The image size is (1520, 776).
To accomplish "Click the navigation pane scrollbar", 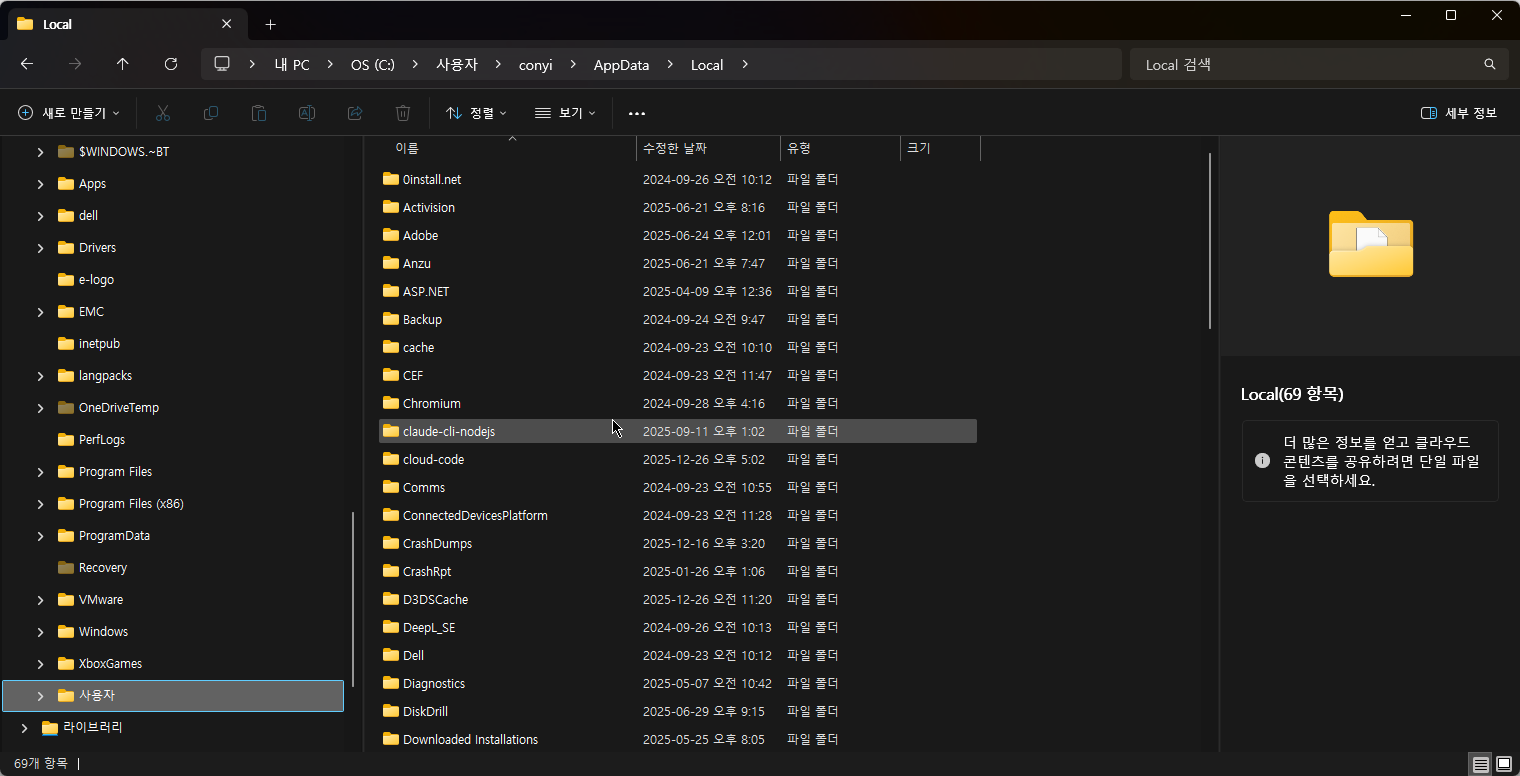I will (x=353, y=600).
